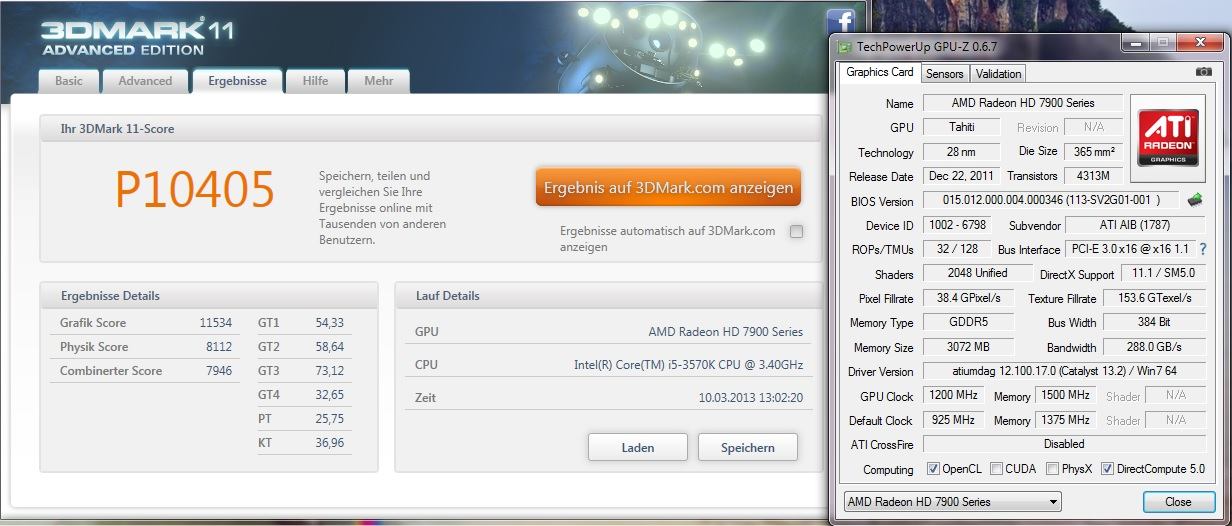The width and height of the screenshot is (1232, 526).
Task: Open the Hilfe tab
Action: coord(315,81)
